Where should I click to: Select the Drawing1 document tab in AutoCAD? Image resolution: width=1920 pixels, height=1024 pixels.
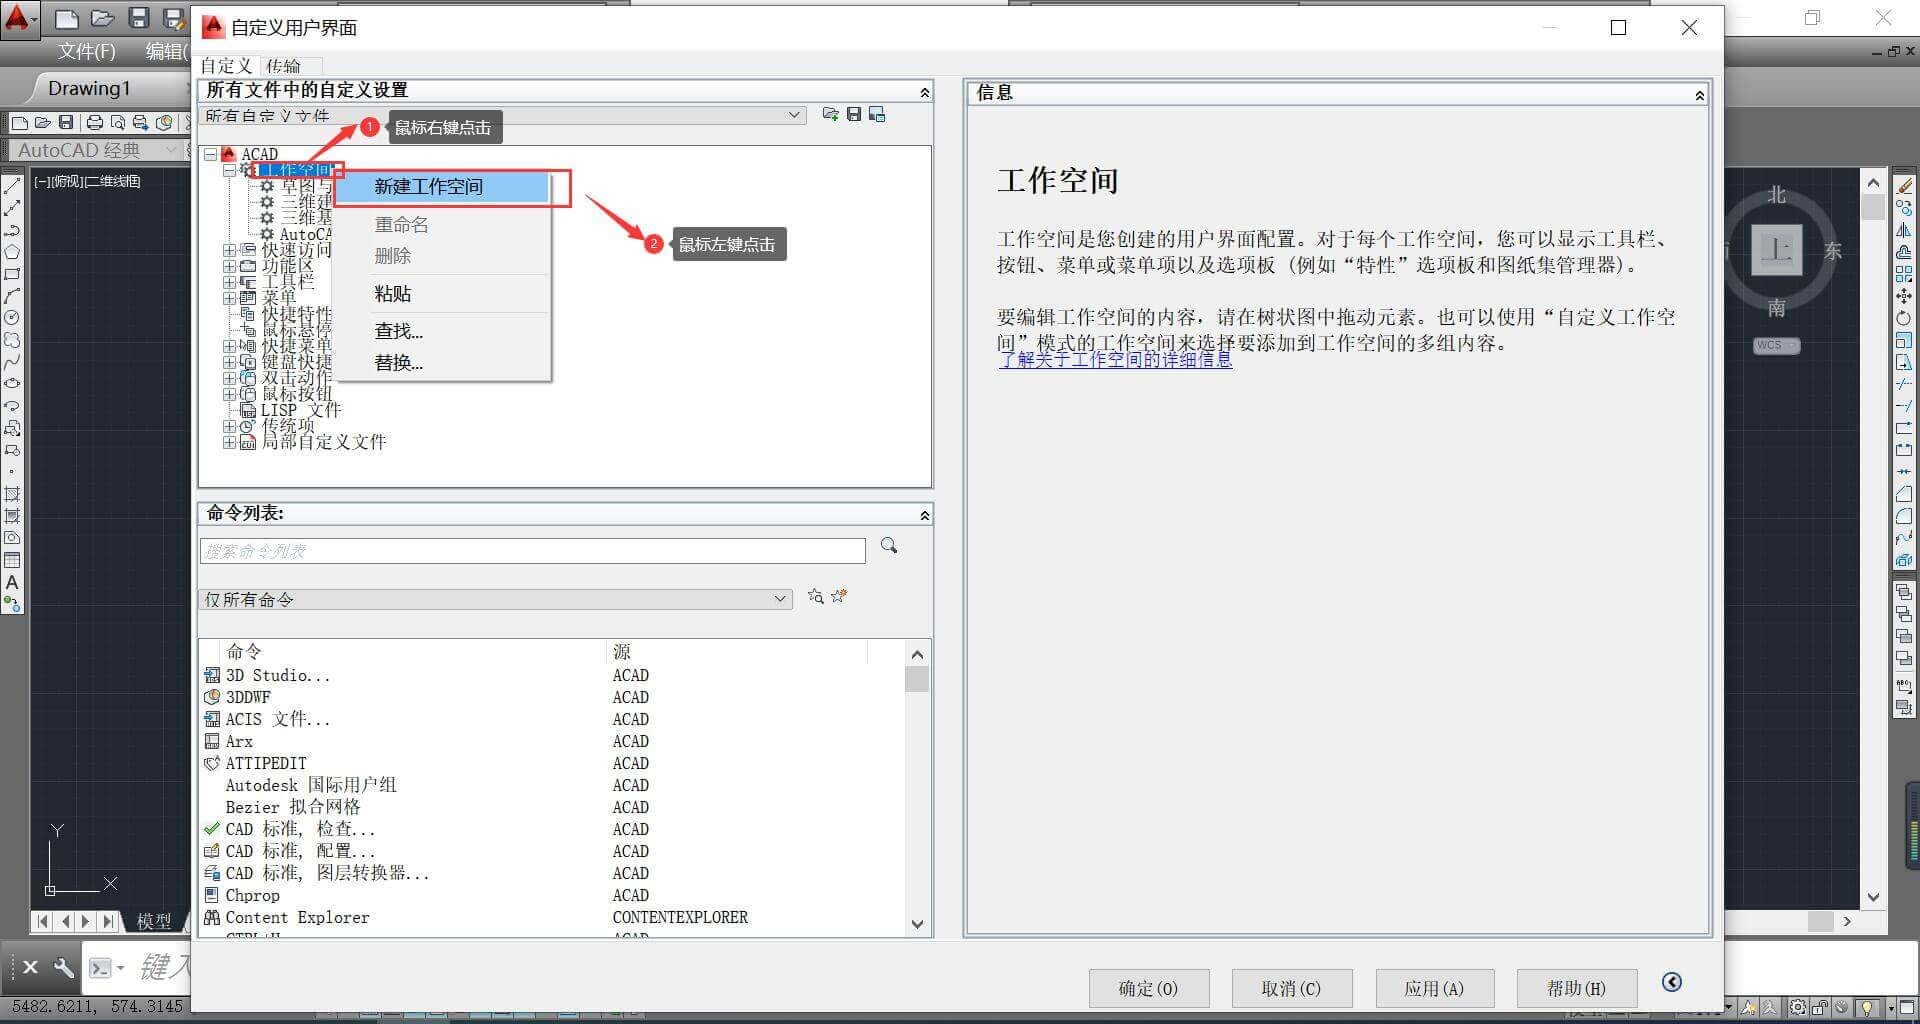(90, 88)
